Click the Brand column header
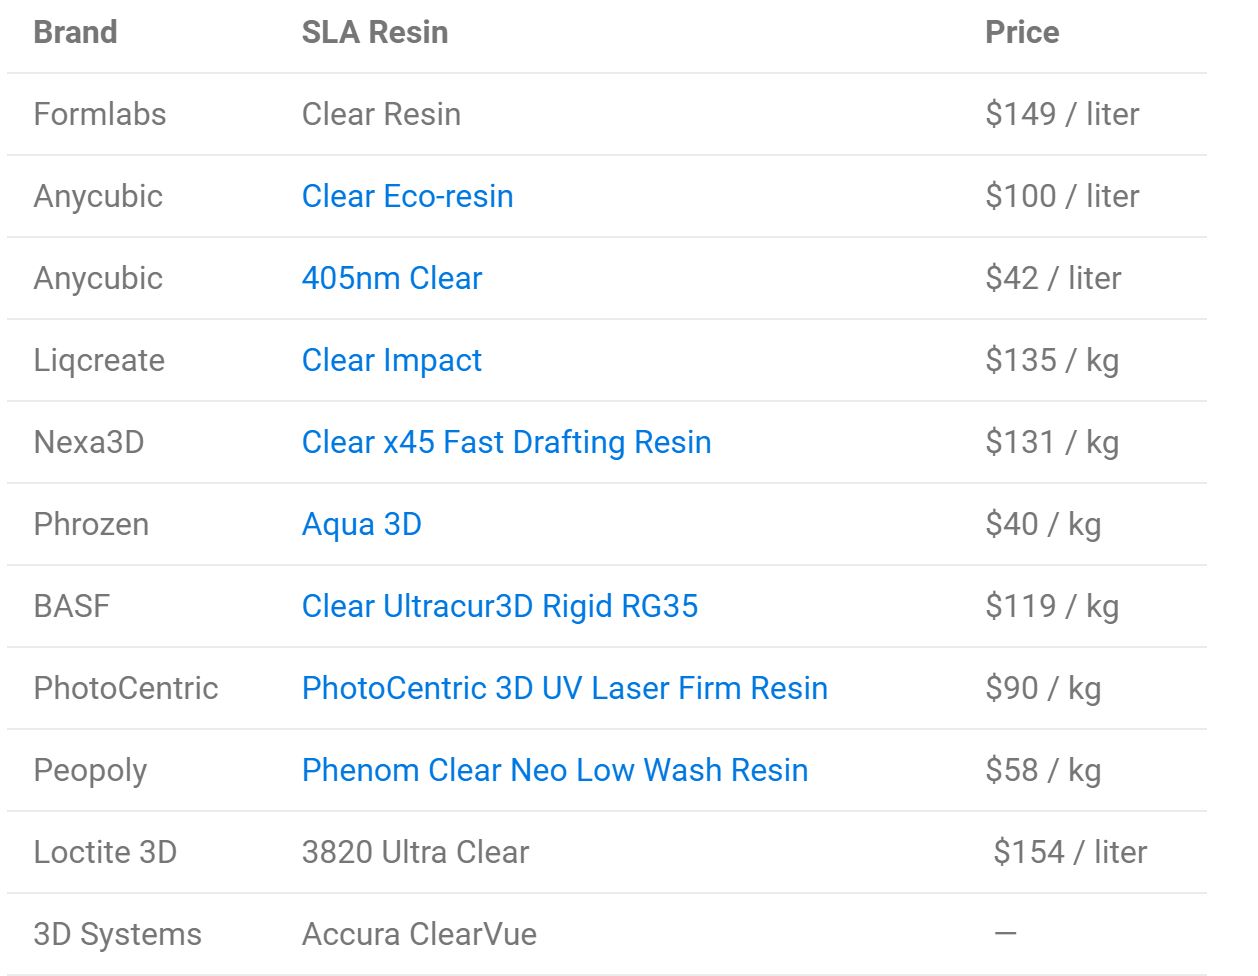Viewport: 1258px width, 976px height. tap(75, 32)
